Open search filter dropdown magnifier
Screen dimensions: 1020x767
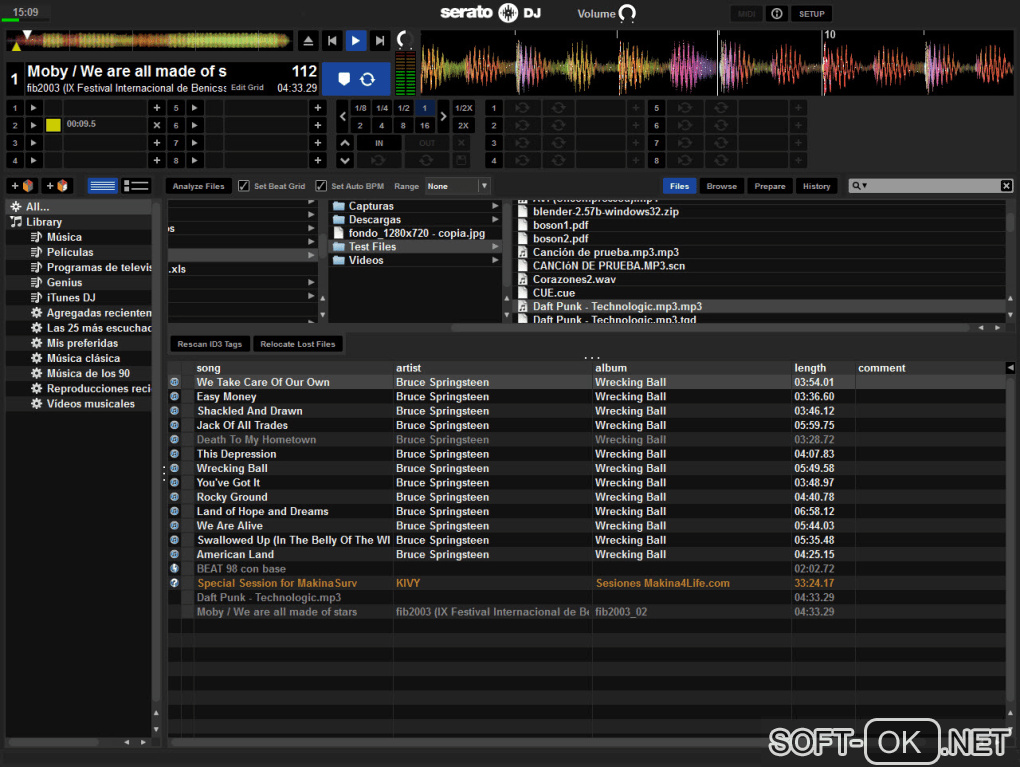(859, 186)
